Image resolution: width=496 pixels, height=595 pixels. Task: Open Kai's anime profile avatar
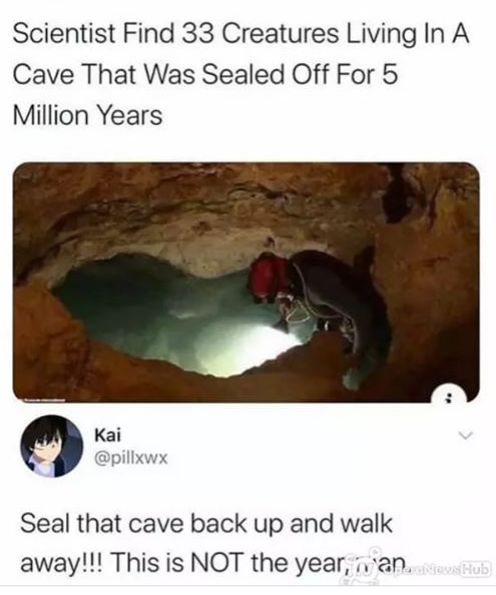[x=52, y=446]
